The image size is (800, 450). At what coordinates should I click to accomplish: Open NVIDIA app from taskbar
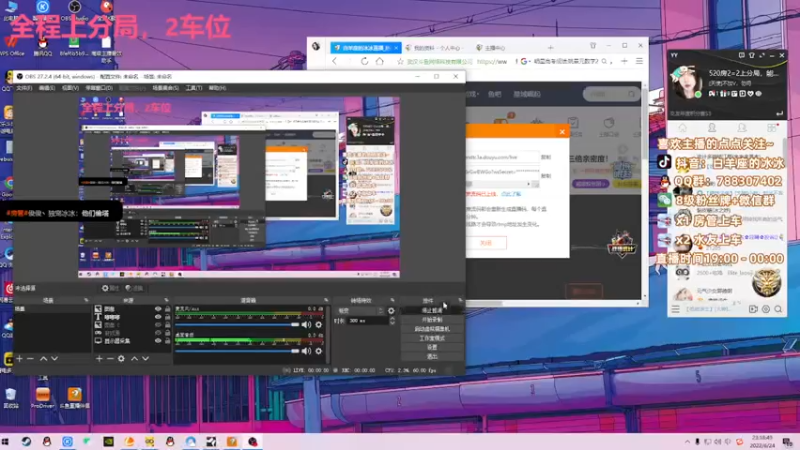(x=109, y=442)
